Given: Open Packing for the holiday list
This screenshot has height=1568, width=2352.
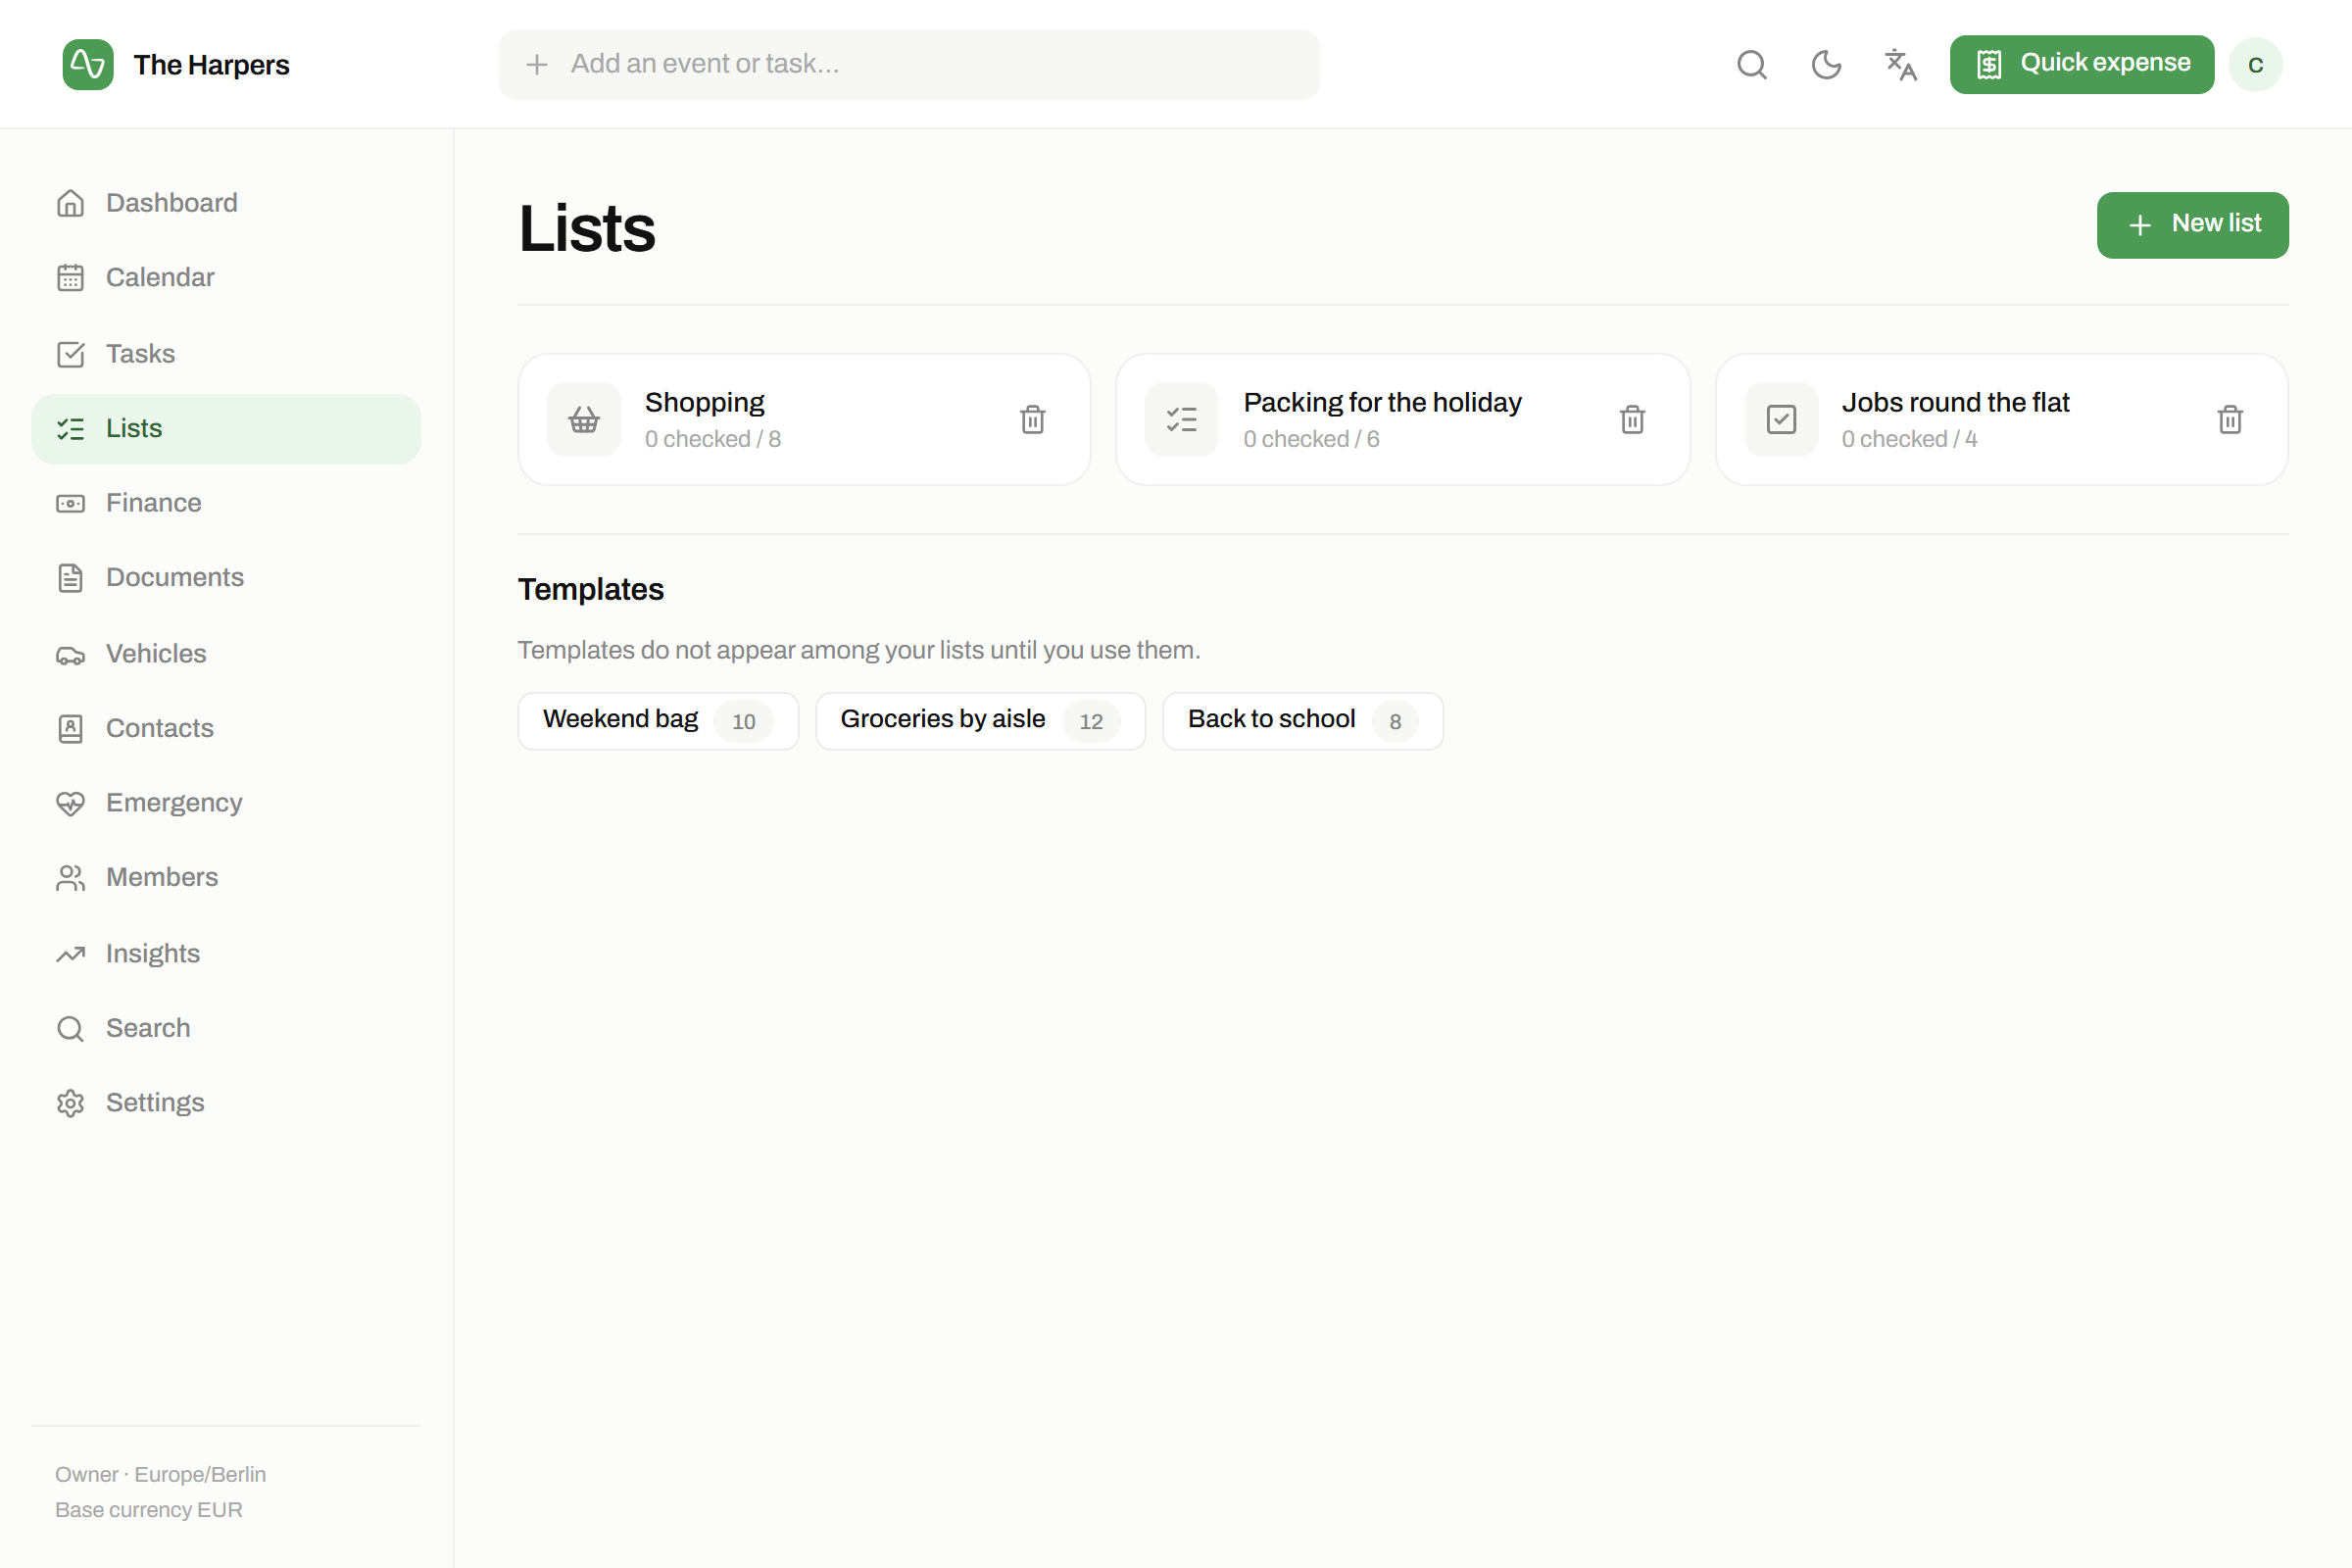Looking at the screenshot, I should [x=1403, y=419].
